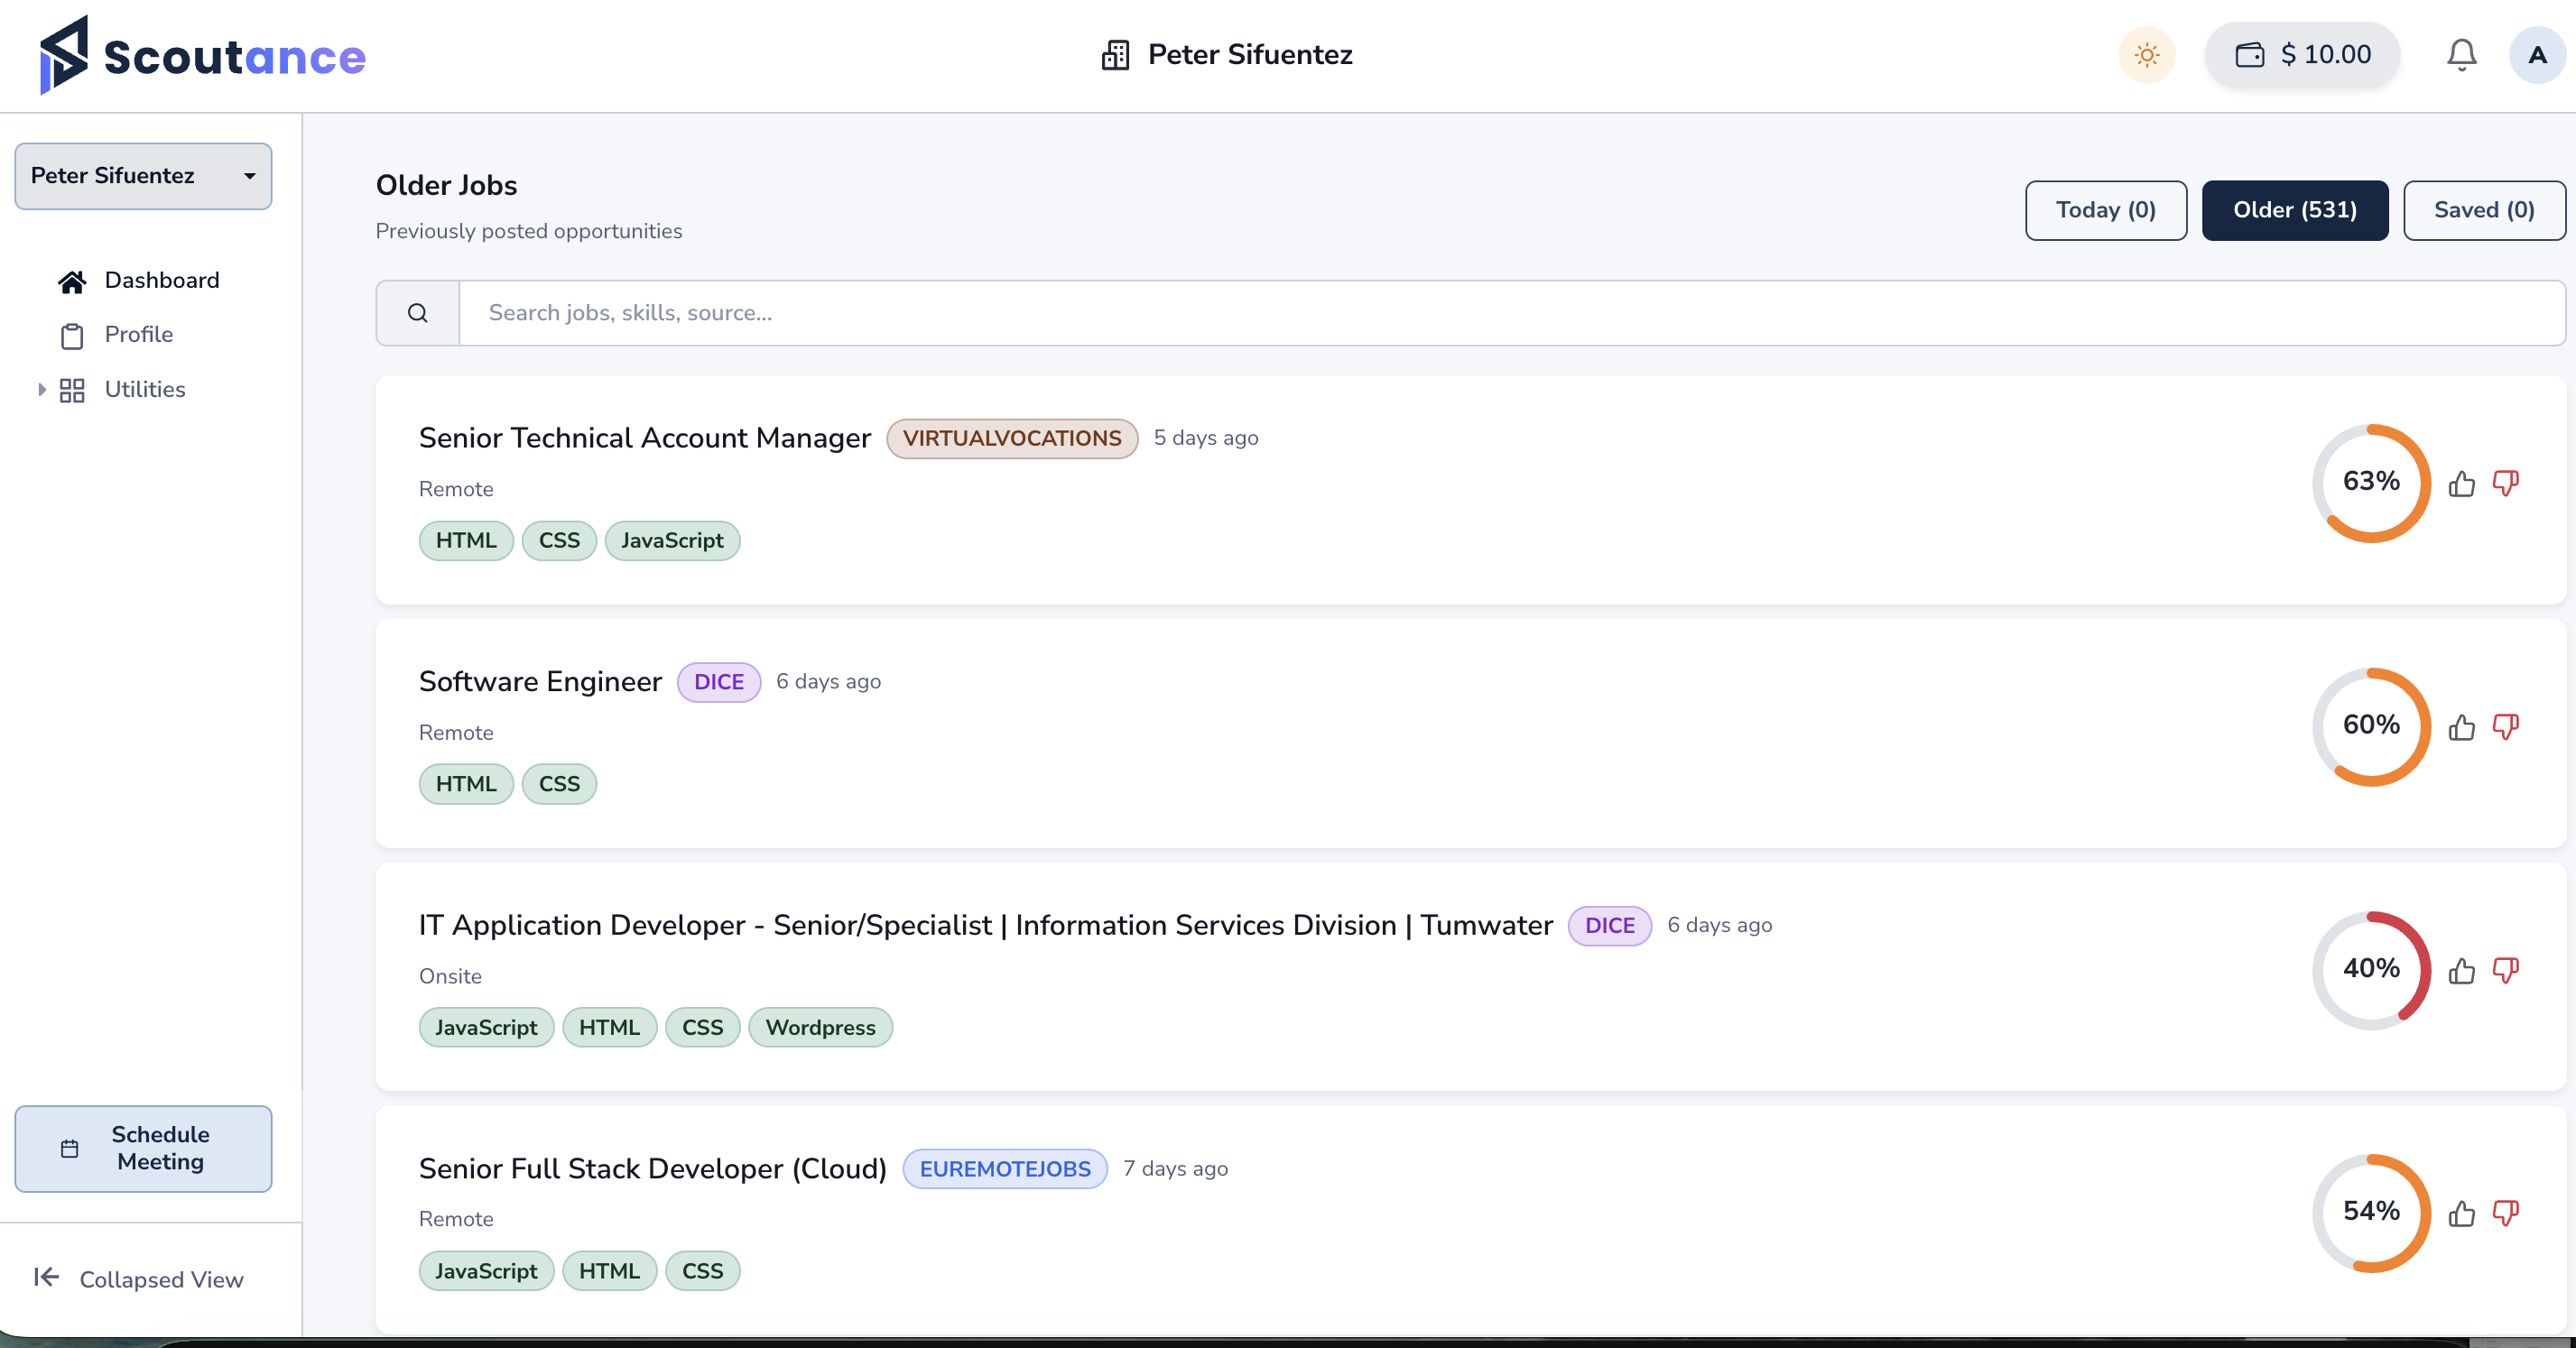Thumbs up Senior Technical Account Manager
The image size is (2576, 1348).
point(2461,484)
